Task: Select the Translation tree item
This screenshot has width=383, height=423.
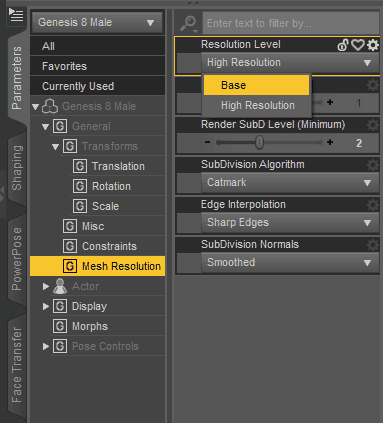Action: [x=119, y=166]
